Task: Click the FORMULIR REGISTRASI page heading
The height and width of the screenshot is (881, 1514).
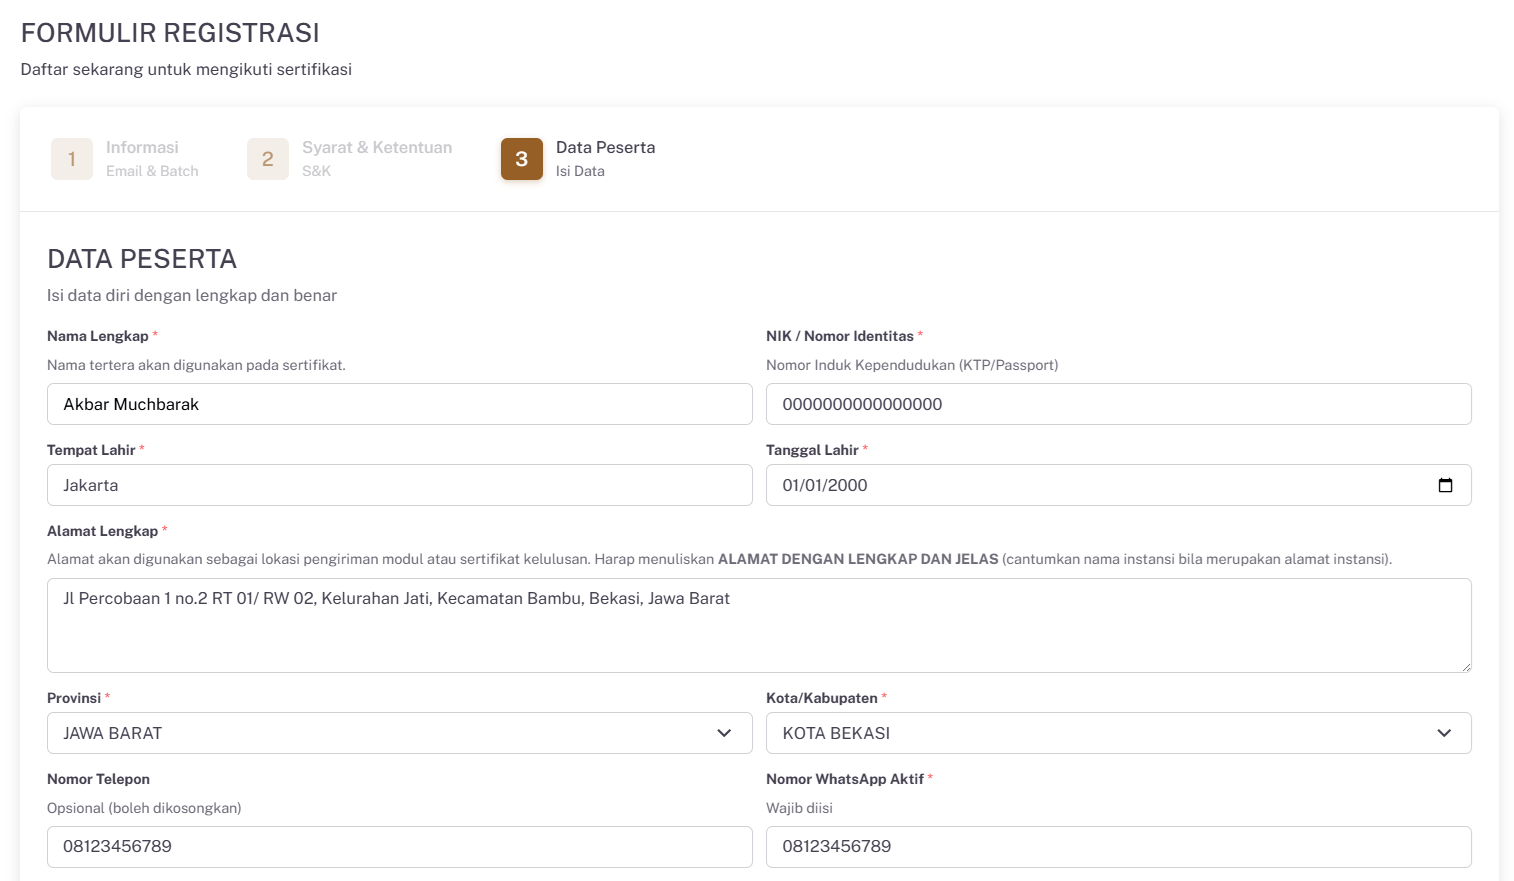Action: point(170,33)
